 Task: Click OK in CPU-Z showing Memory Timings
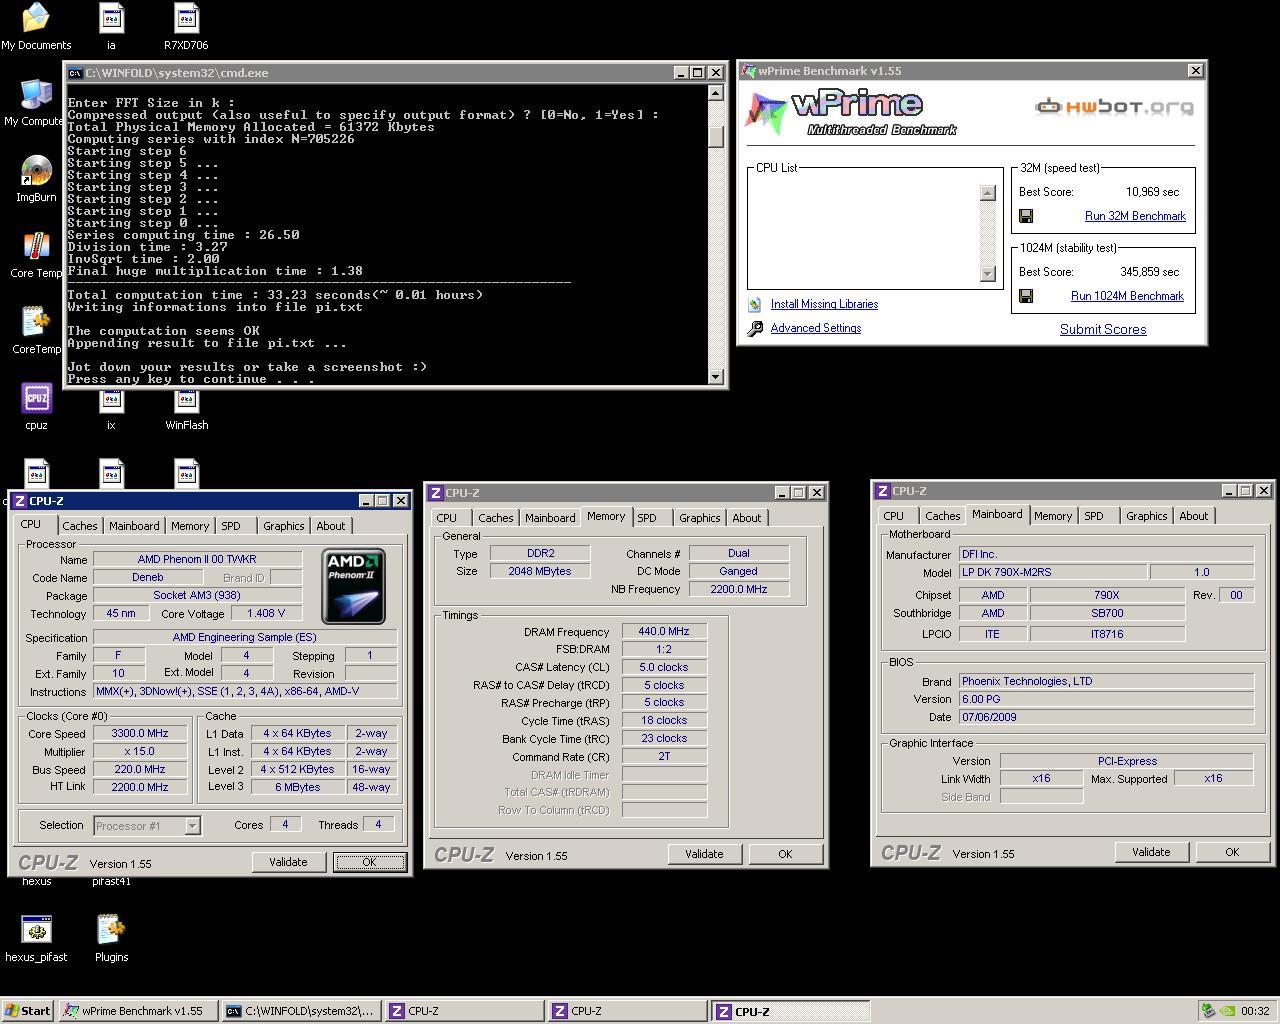click(785, 854)
